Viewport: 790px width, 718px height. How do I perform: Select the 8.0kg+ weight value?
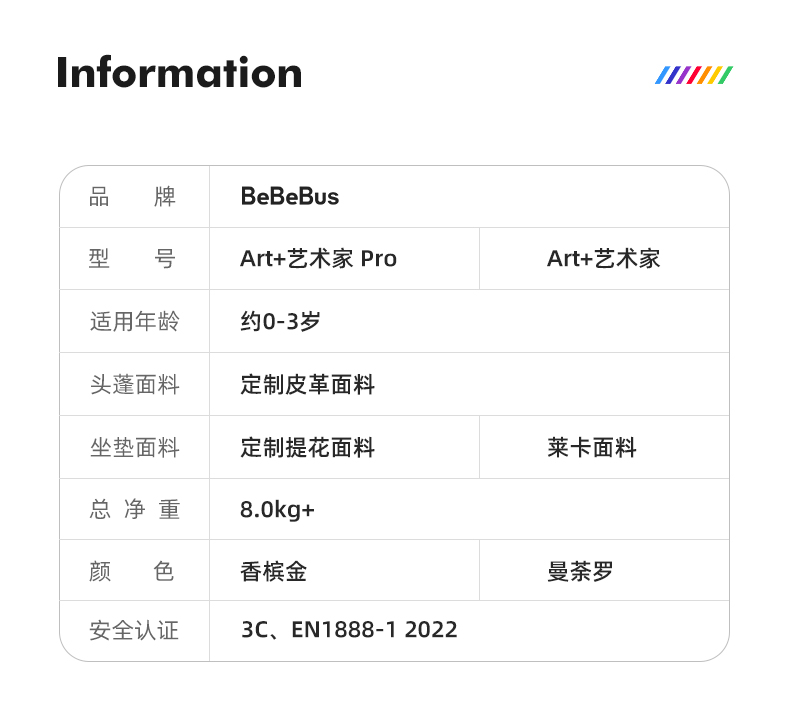click(x=278, y=510)
